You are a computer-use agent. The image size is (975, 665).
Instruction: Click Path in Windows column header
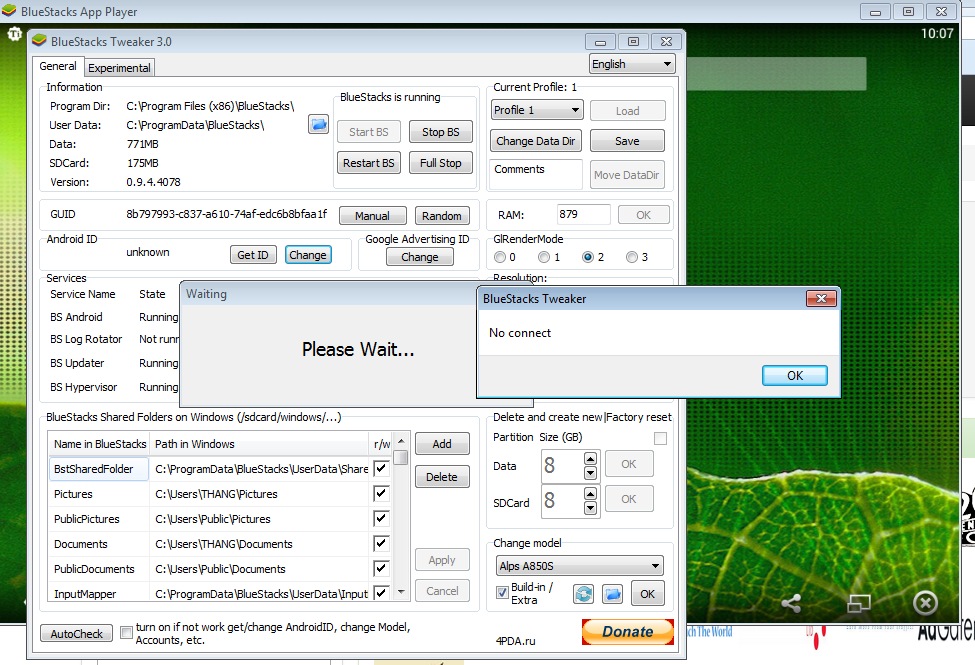point(259,444)
